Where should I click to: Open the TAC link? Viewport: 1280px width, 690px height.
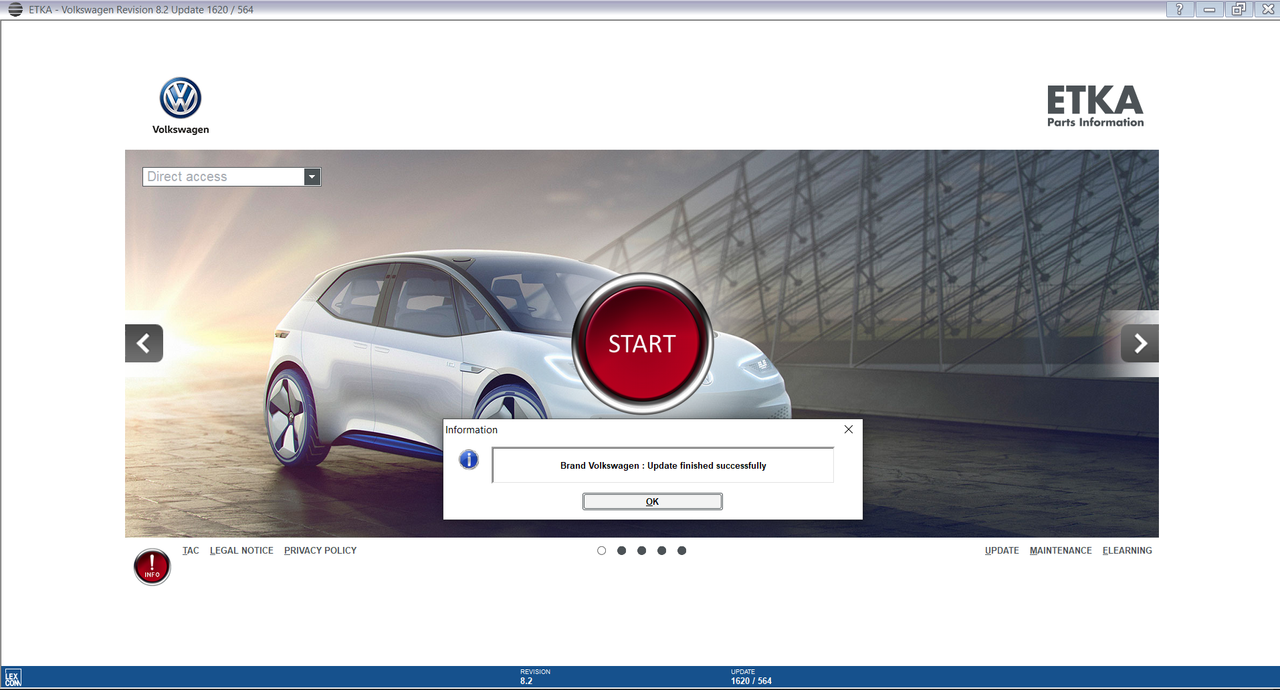191,551
